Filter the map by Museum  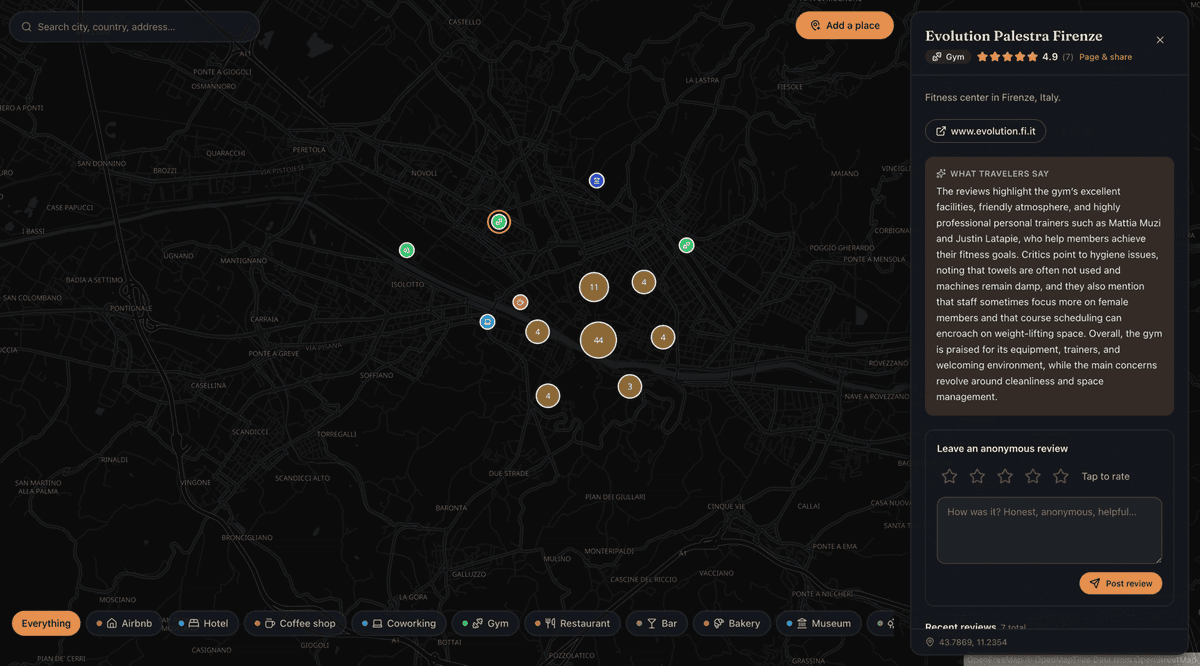(818, 623)
